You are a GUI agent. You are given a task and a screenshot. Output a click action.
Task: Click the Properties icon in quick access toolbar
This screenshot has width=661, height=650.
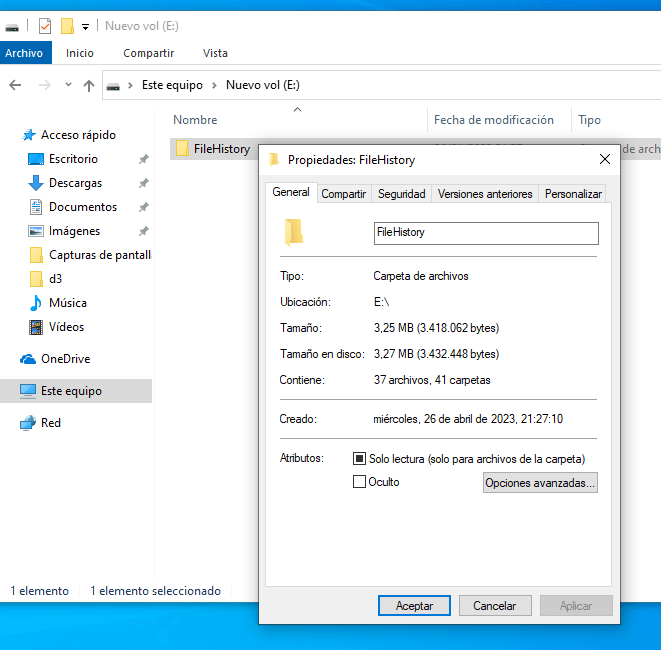coord(44,26)
